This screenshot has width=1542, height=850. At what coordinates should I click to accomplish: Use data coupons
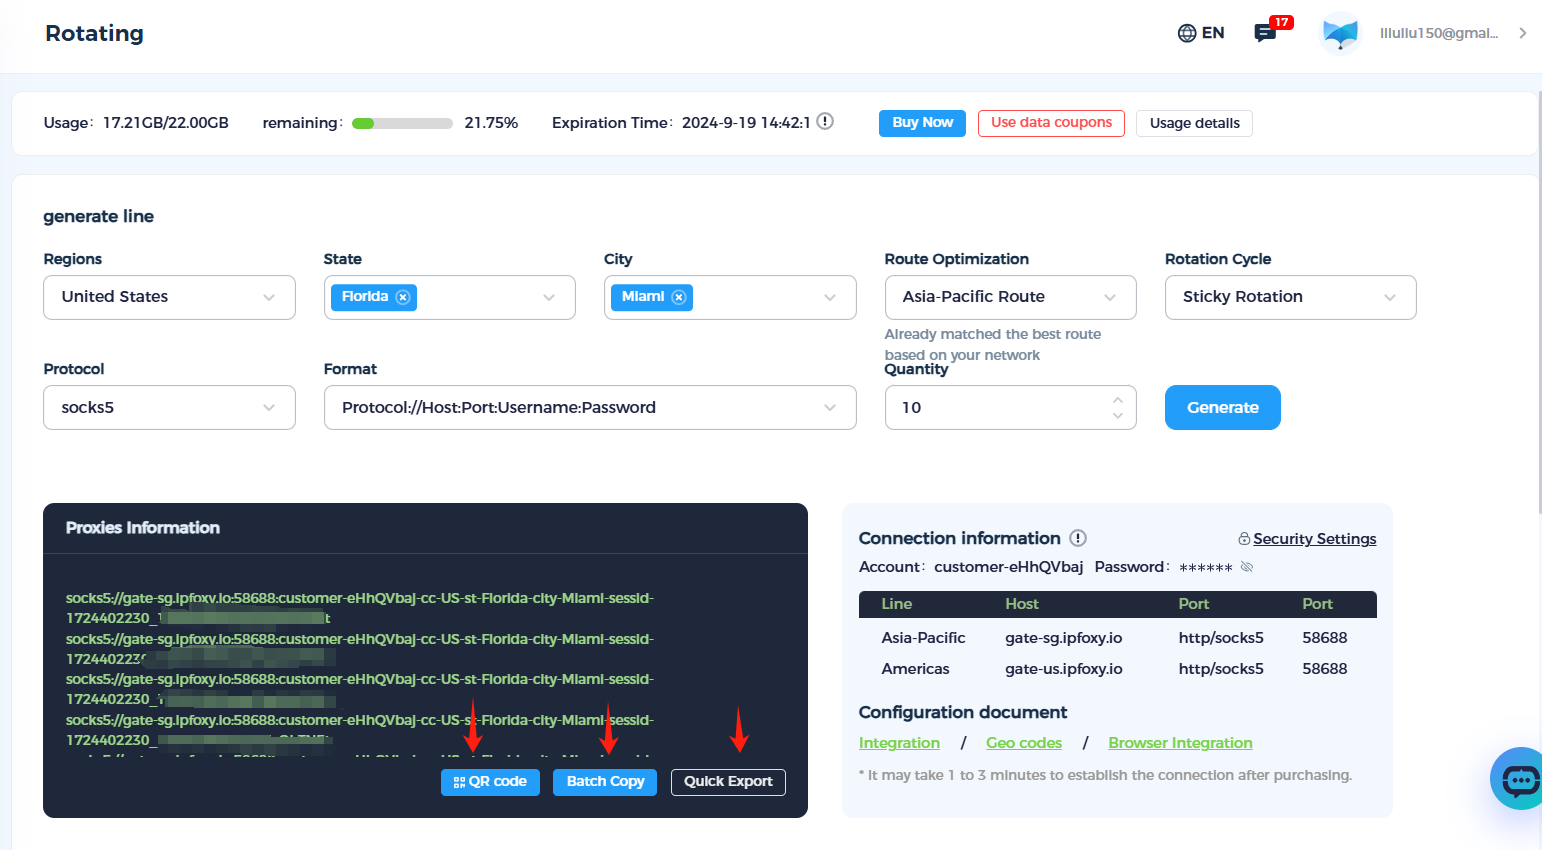[1051, 123]
